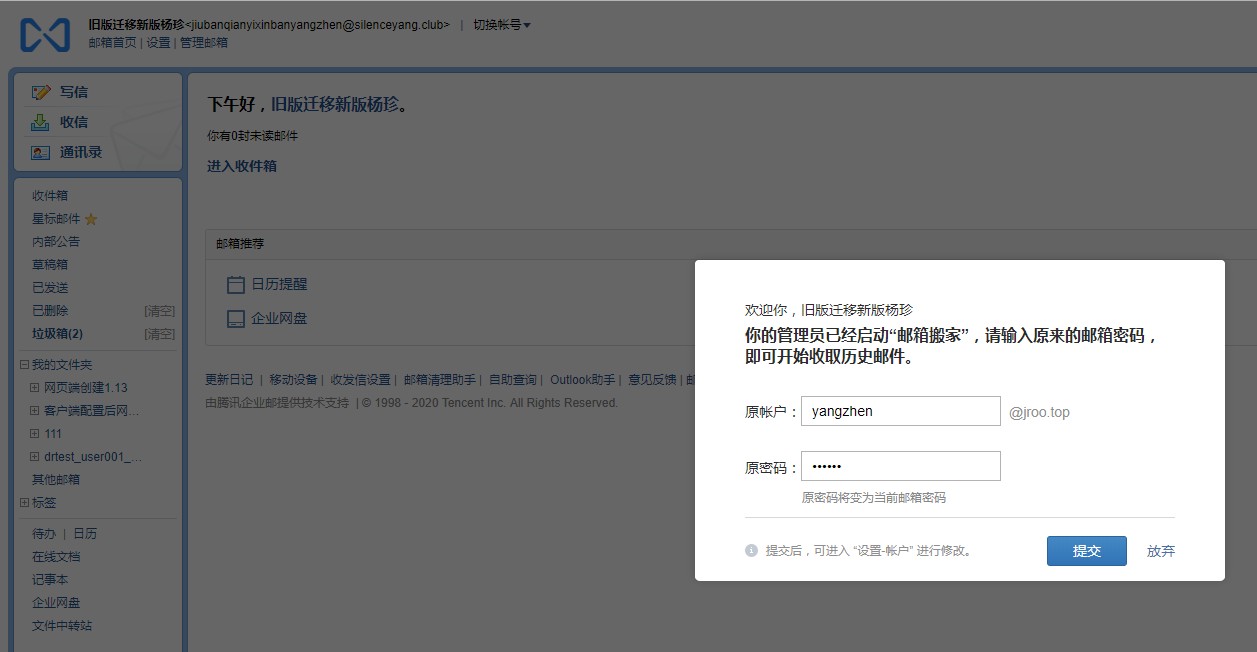Open the 已发送 folder
1257x652 pixels.
click(x=50, y=288)
